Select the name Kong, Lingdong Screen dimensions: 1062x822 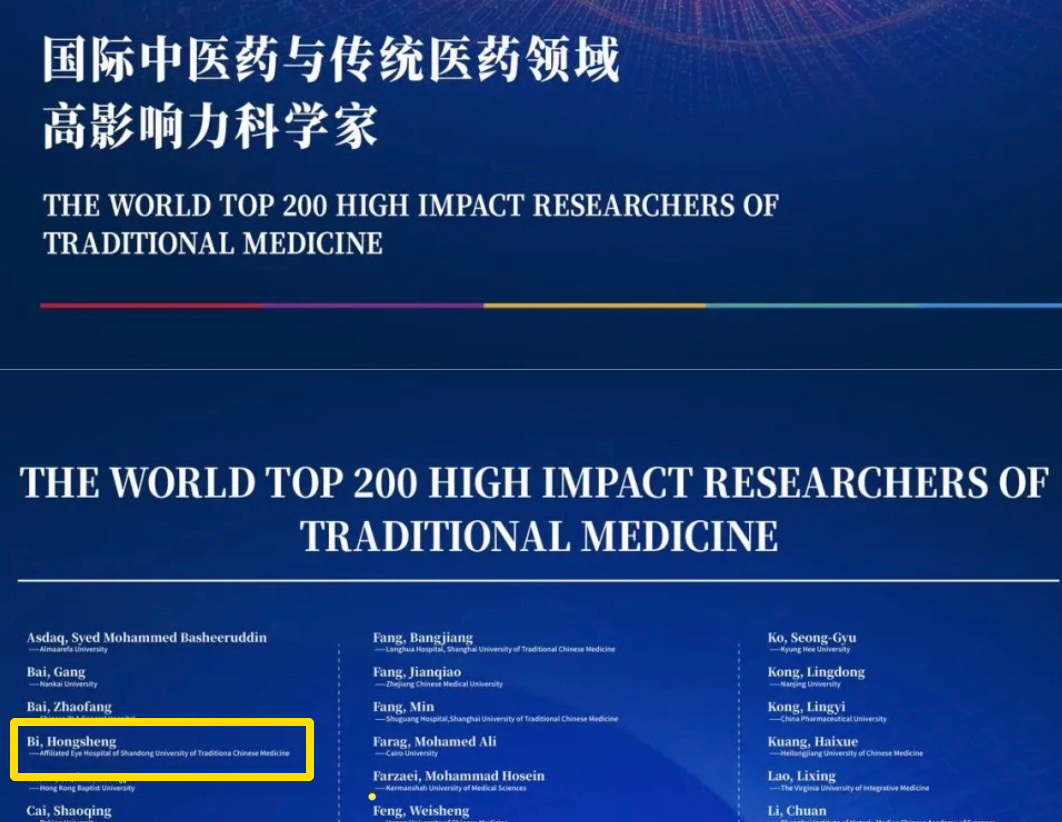(x=816, y=672)
